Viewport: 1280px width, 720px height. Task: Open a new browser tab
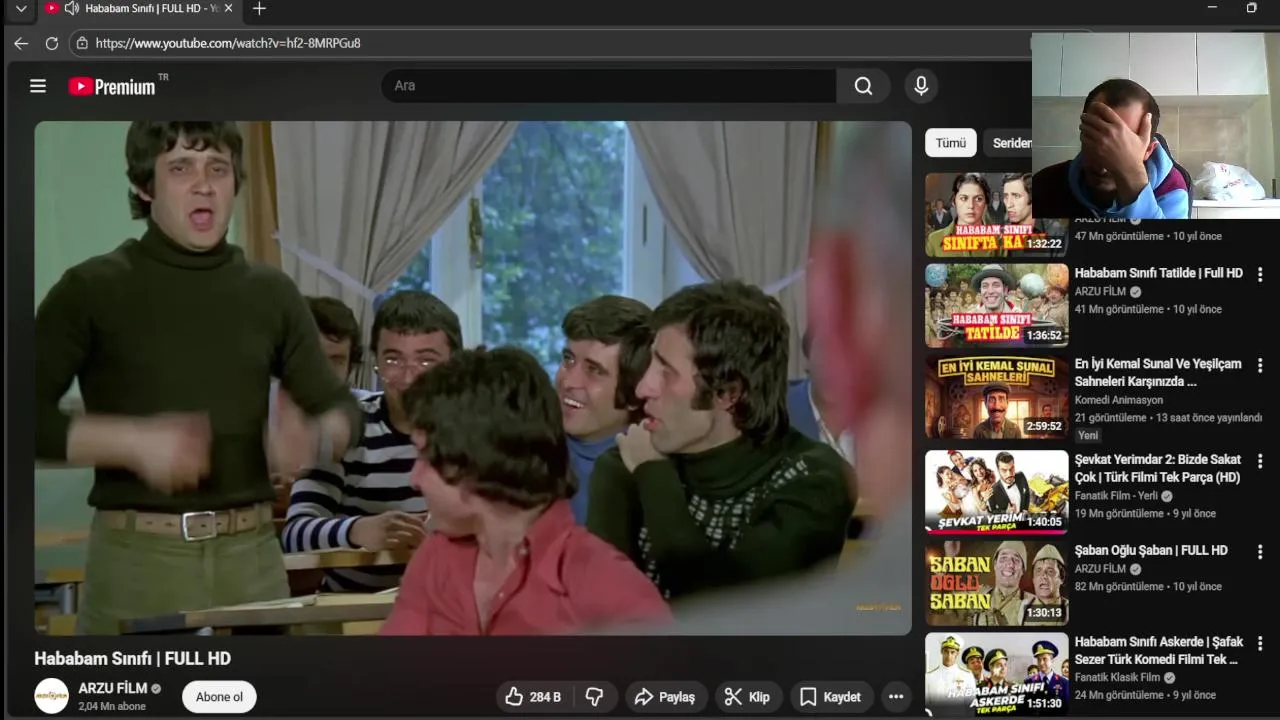tap(259, 8)
